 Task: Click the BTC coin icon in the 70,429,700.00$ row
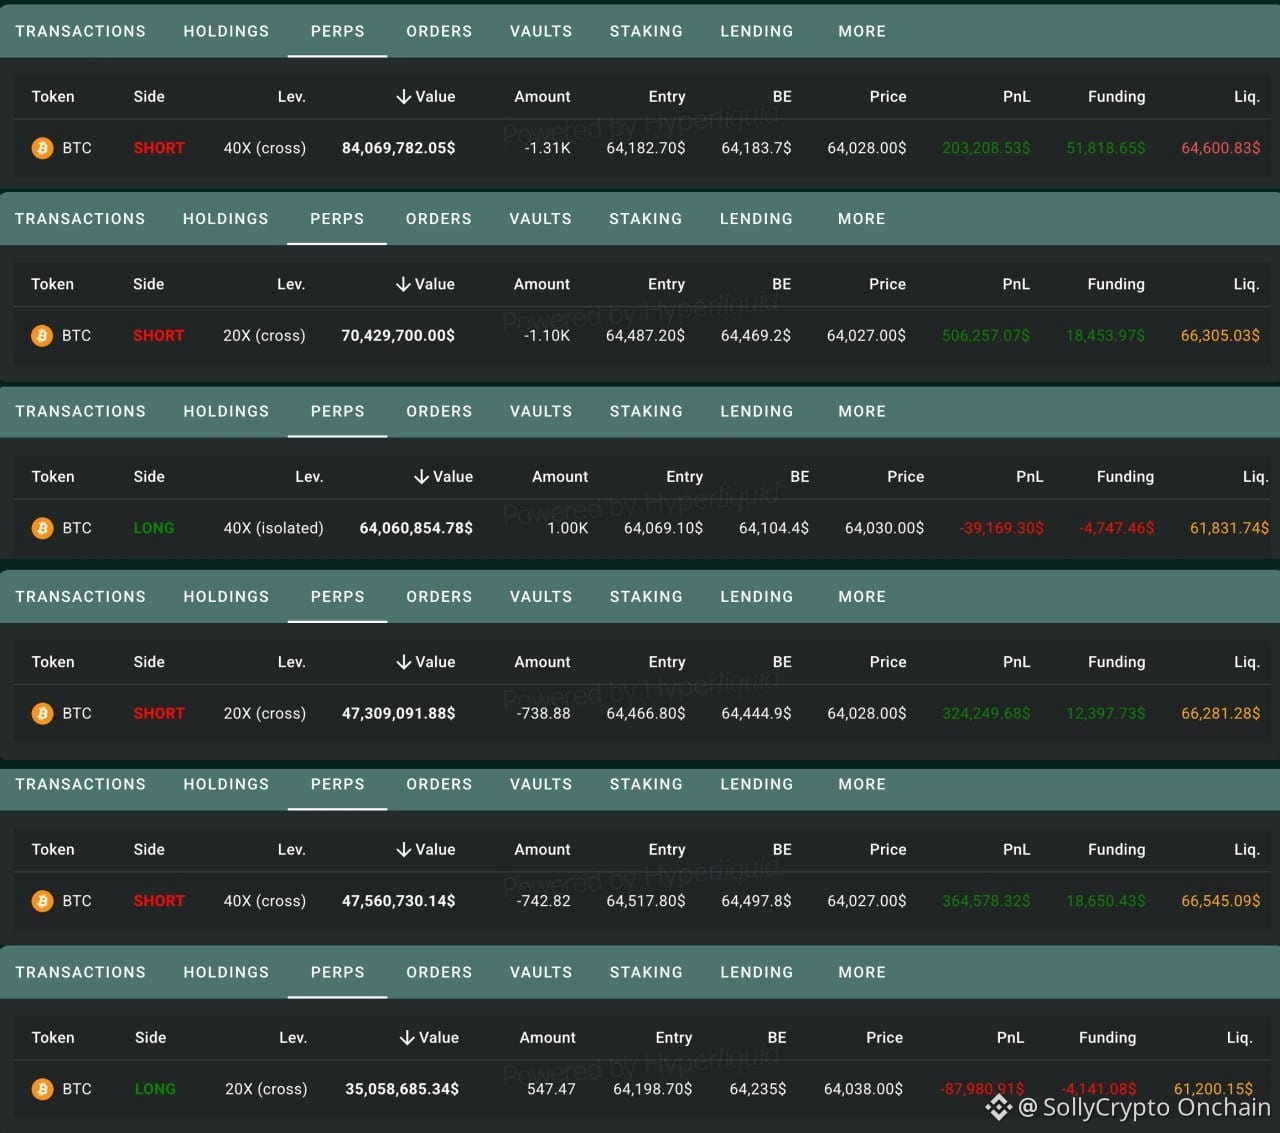tap(42, 336)
